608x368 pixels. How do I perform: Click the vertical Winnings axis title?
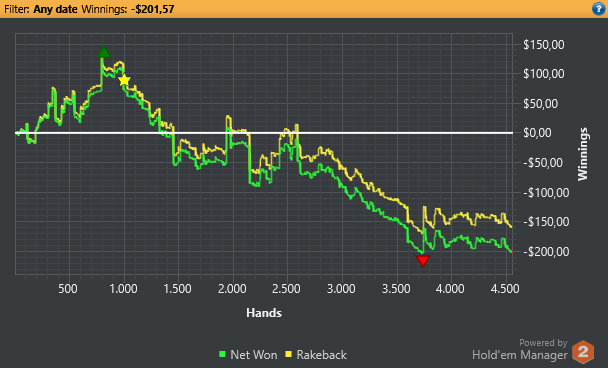click(x=582, y=154)
